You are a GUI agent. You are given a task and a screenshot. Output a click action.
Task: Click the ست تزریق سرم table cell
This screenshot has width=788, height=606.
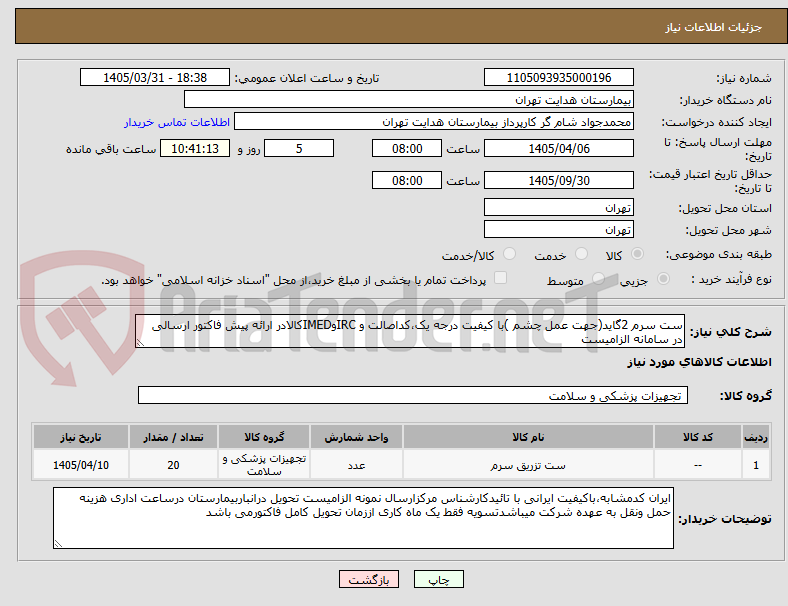[x=528, y=465]
